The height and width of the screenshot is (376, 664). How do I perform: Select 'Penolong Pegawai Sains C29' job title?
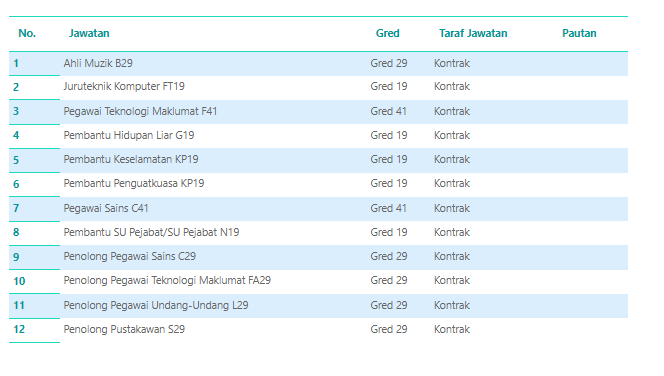(130, 257)
